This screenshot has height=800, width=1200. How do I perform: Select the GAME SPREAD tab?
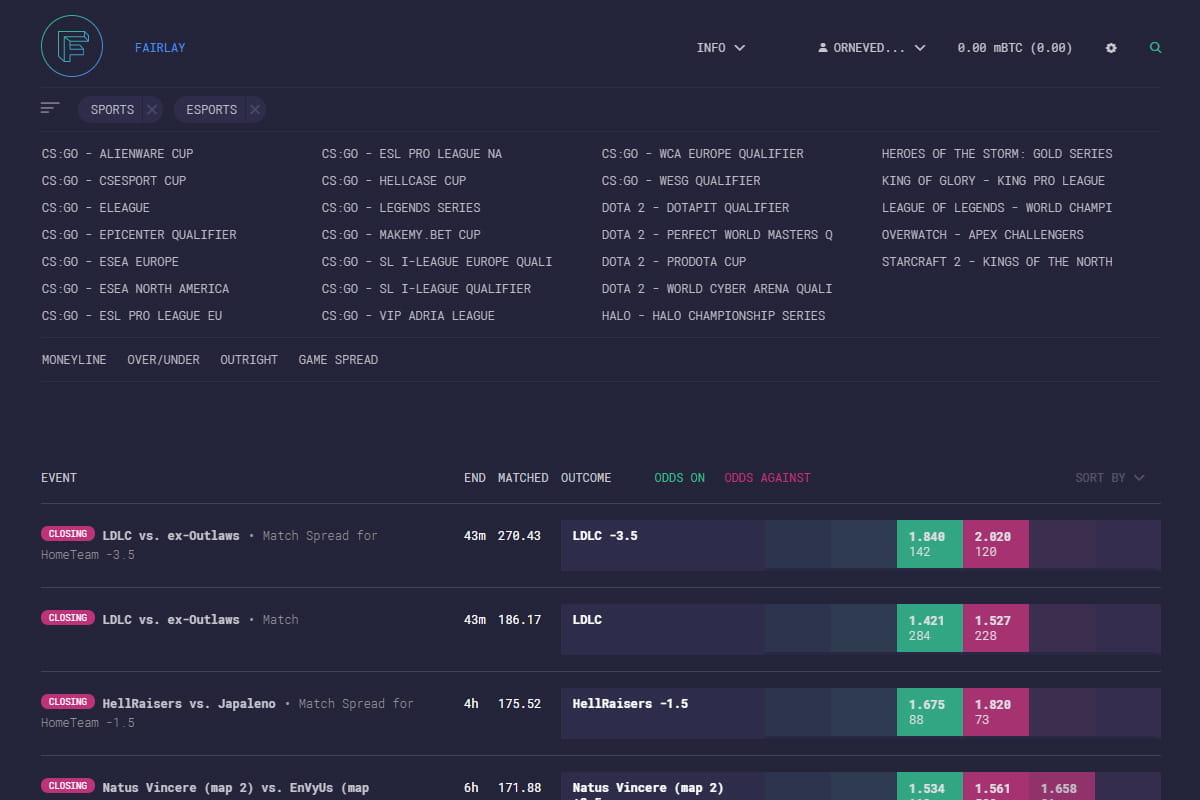click(x=338, y=360)
